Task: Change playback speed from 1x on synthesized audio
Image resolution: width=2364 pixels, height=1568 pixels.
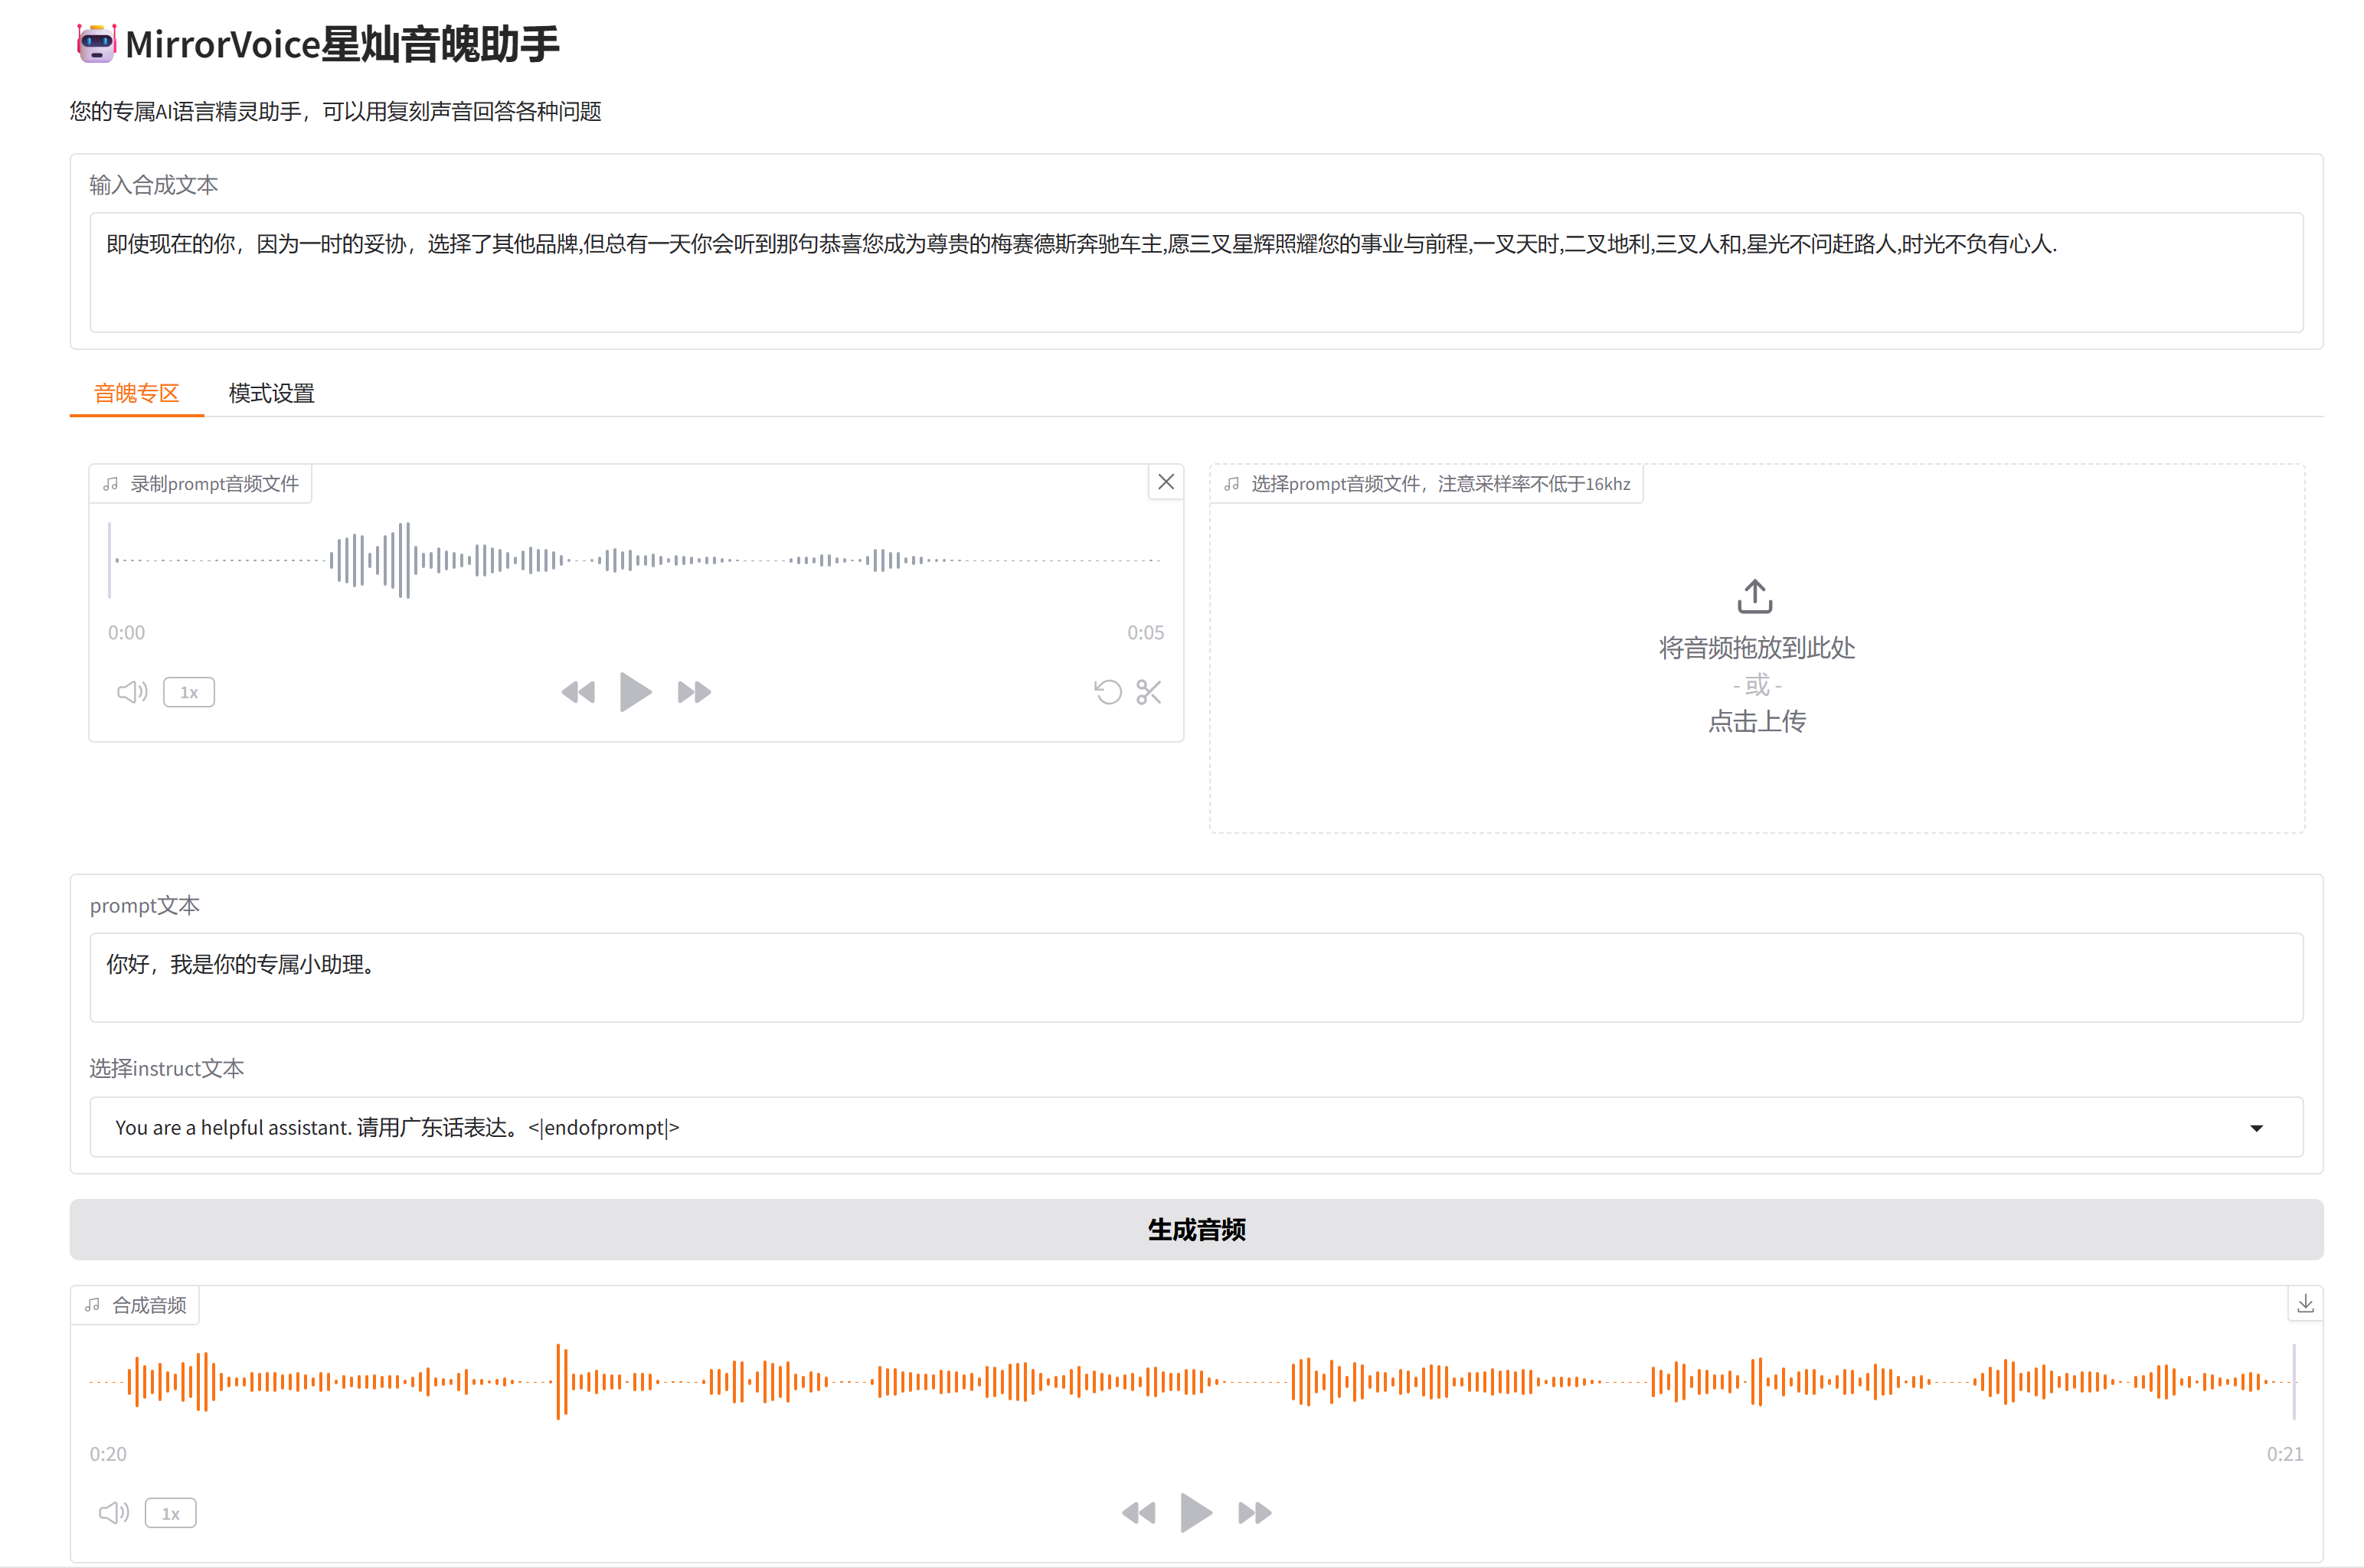Action: click(x=170, y=1512)
